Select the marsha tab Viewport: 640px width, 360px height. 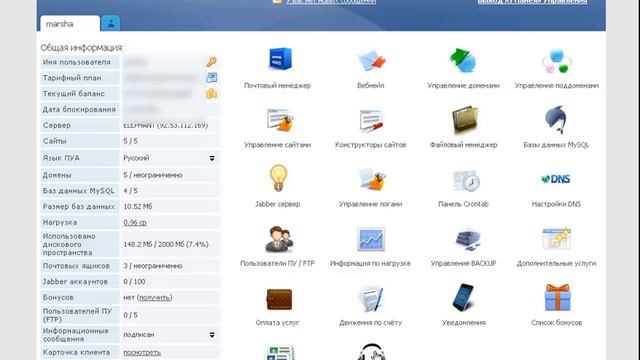pos(70,24)
